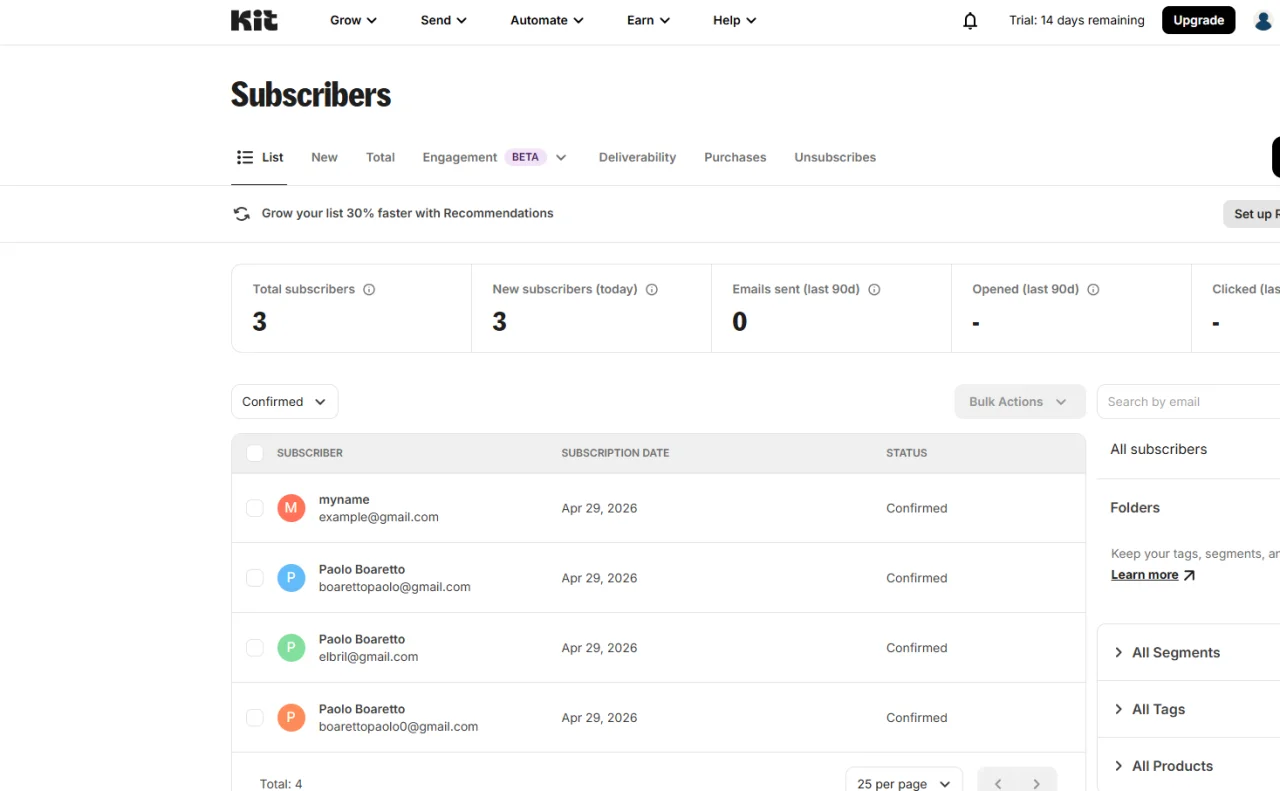Click Apr 29, 2026 in elbril@gmail.com row
The image size is (1280, 791).
599,648
